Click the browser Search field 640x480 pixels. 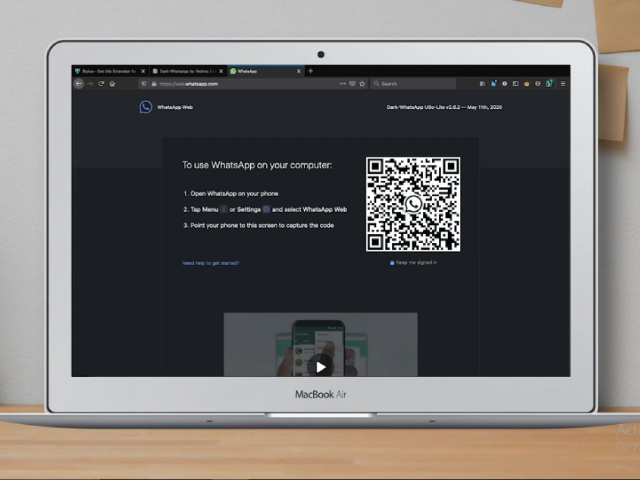(x=415, y=84)
